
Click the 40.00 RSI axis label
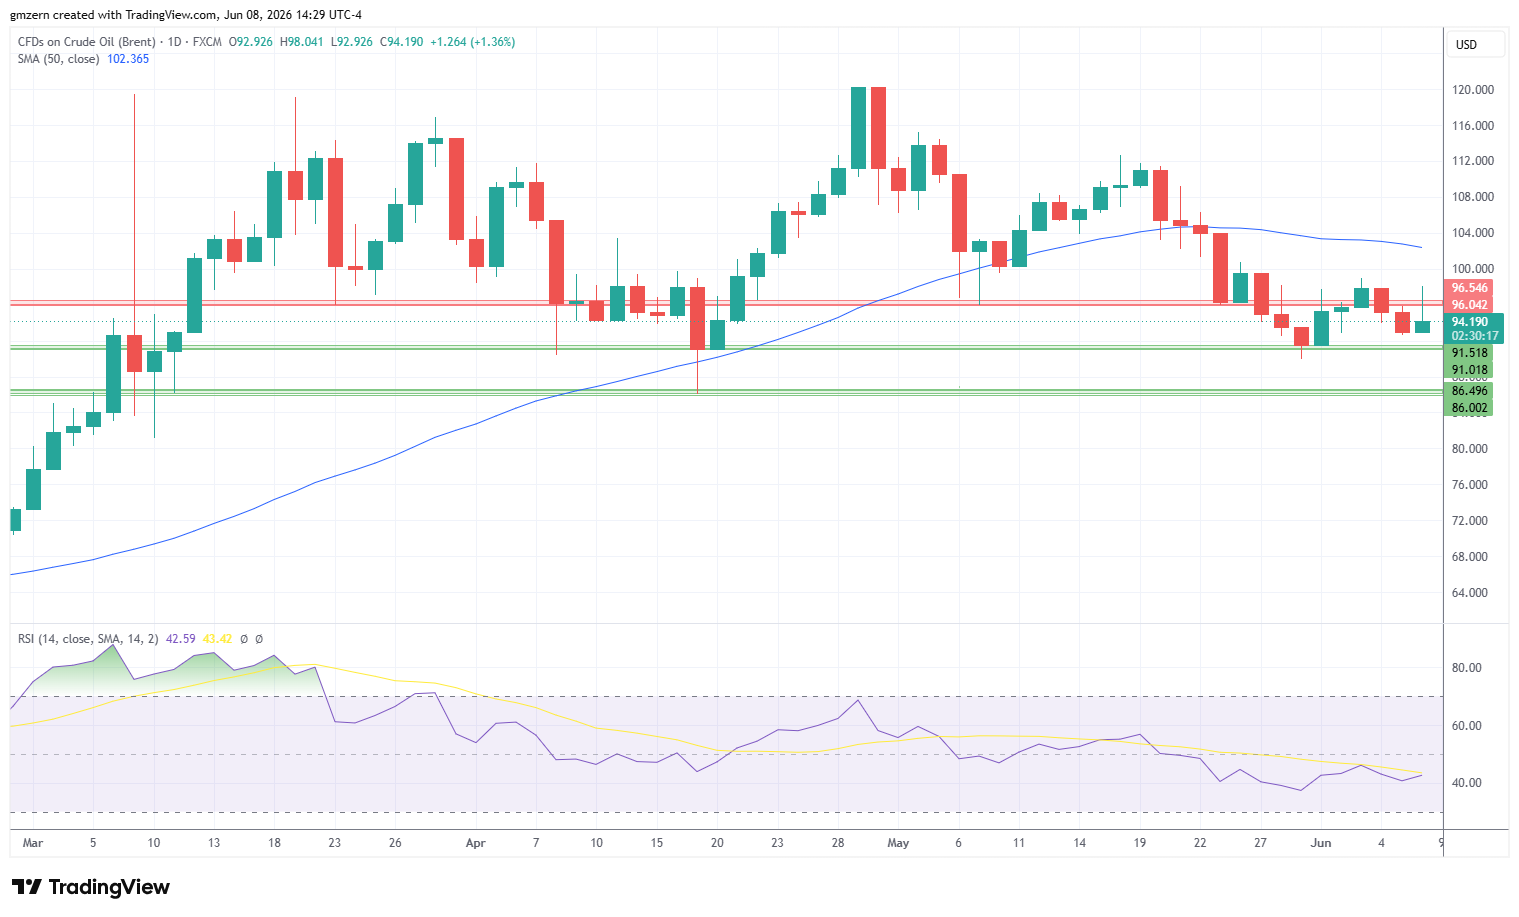[x=1467, y=783]
